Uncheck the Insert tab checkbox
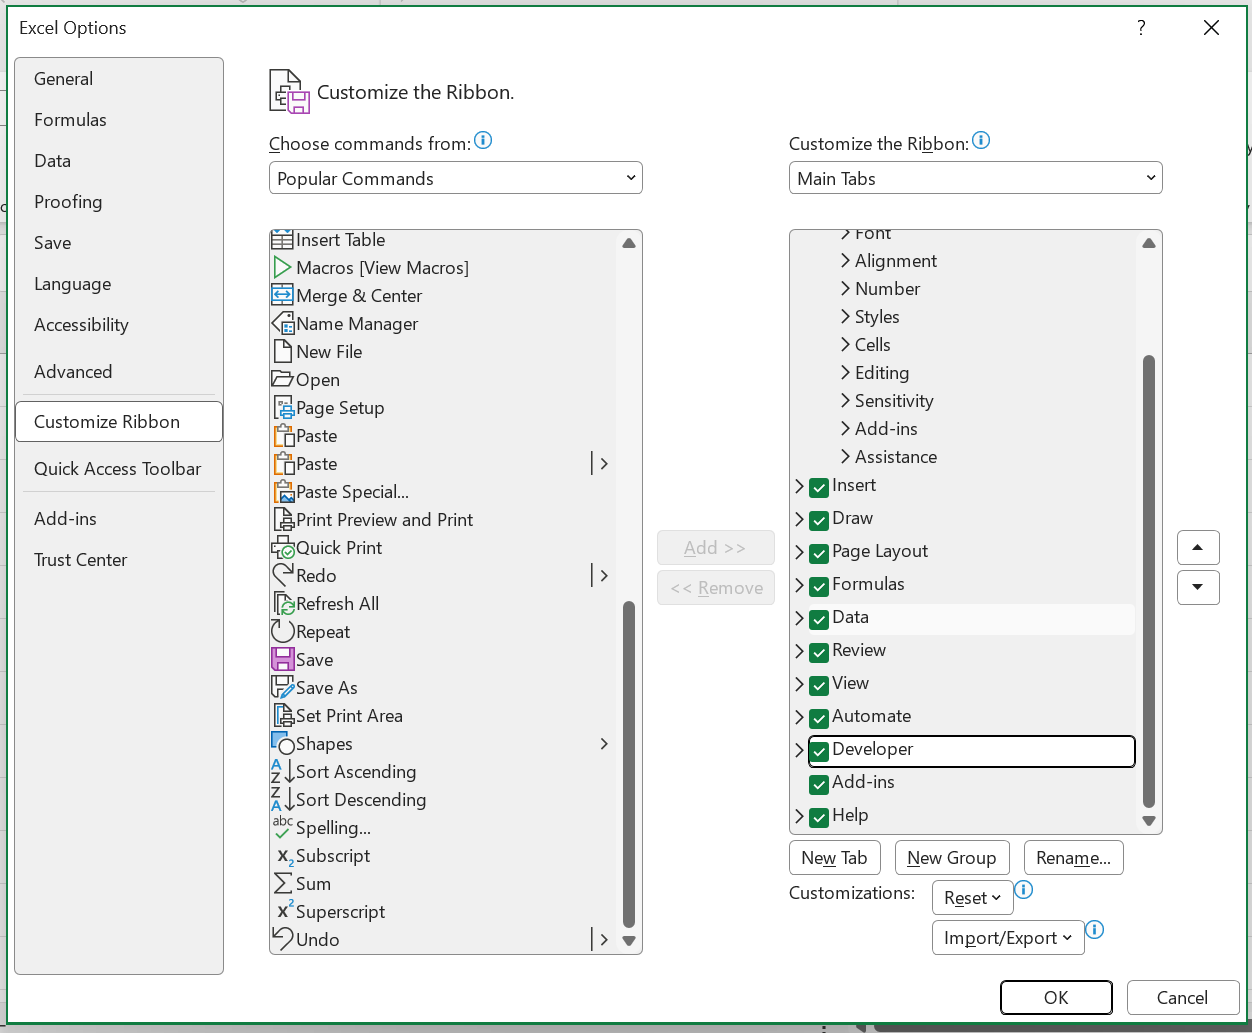1252x1033 pixels. pyautogui.click(x=819, y=487)
